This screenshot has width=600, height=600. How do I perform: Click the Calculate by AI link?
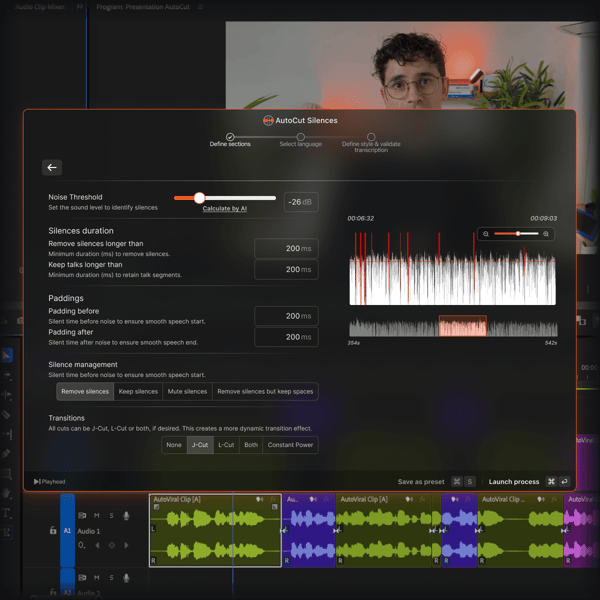(224, 209)
